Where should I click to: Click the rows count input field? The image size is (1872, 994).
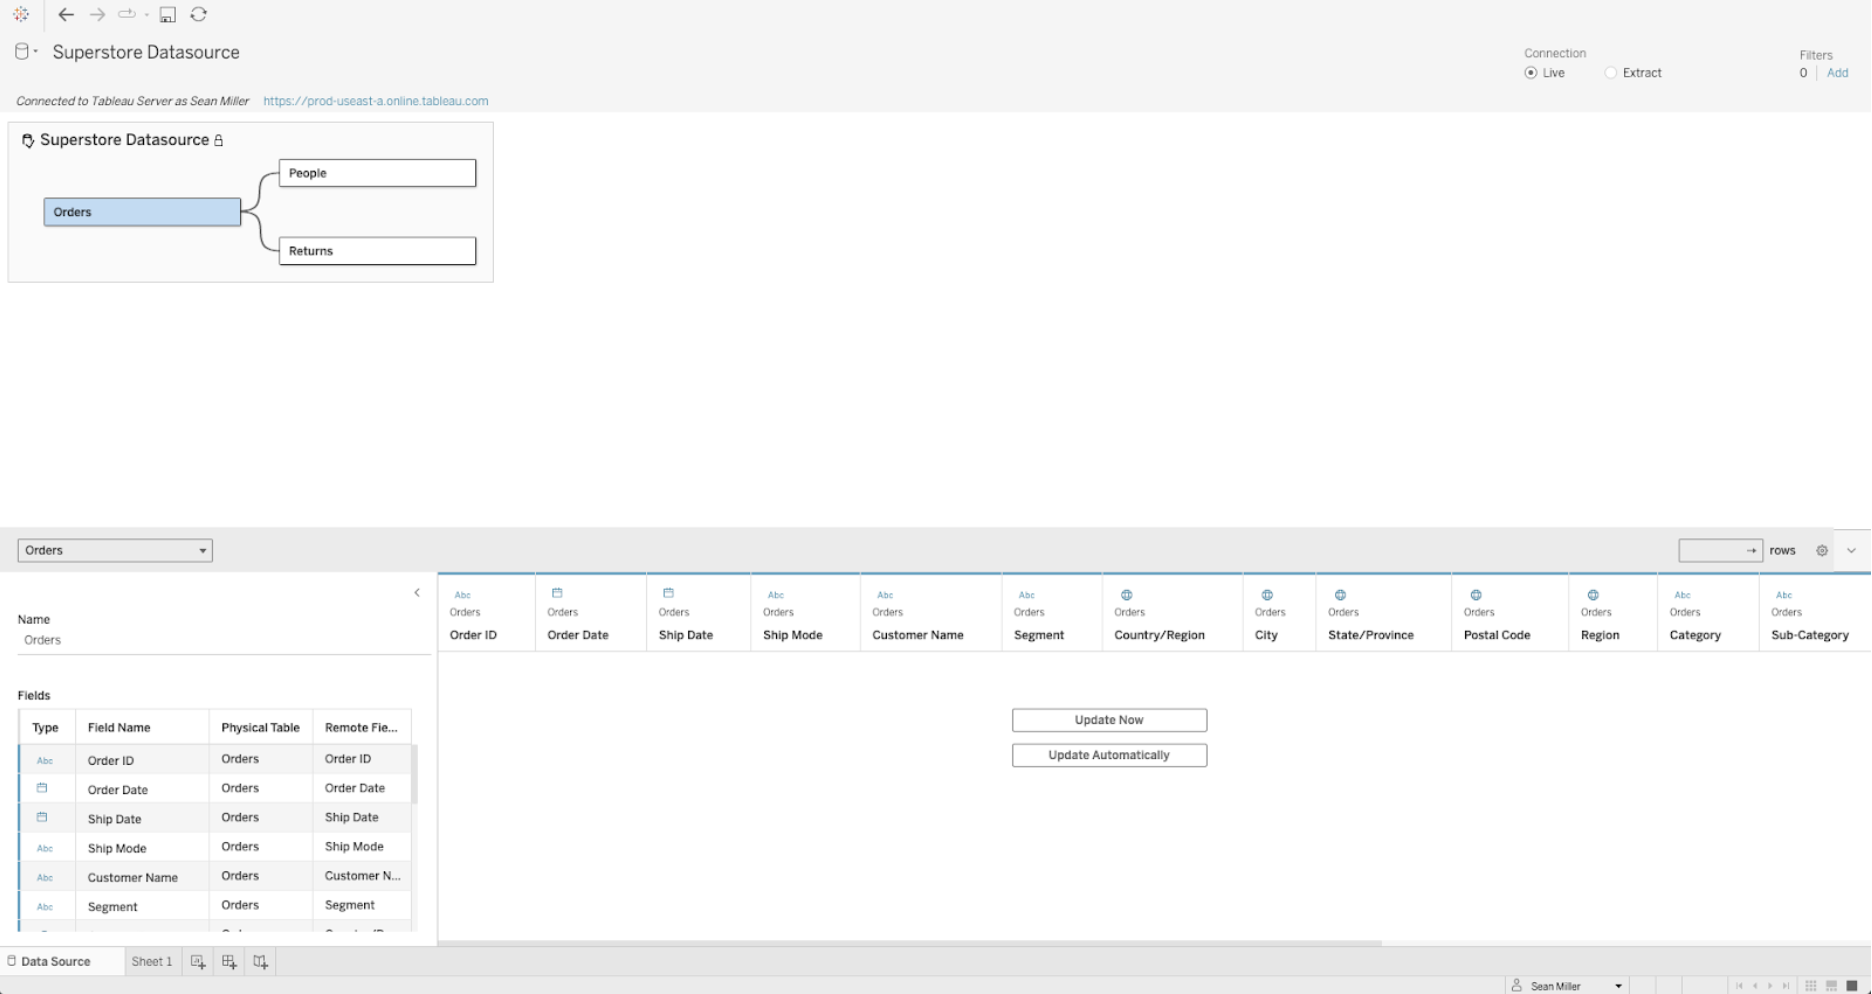(x=1712, y=551)
